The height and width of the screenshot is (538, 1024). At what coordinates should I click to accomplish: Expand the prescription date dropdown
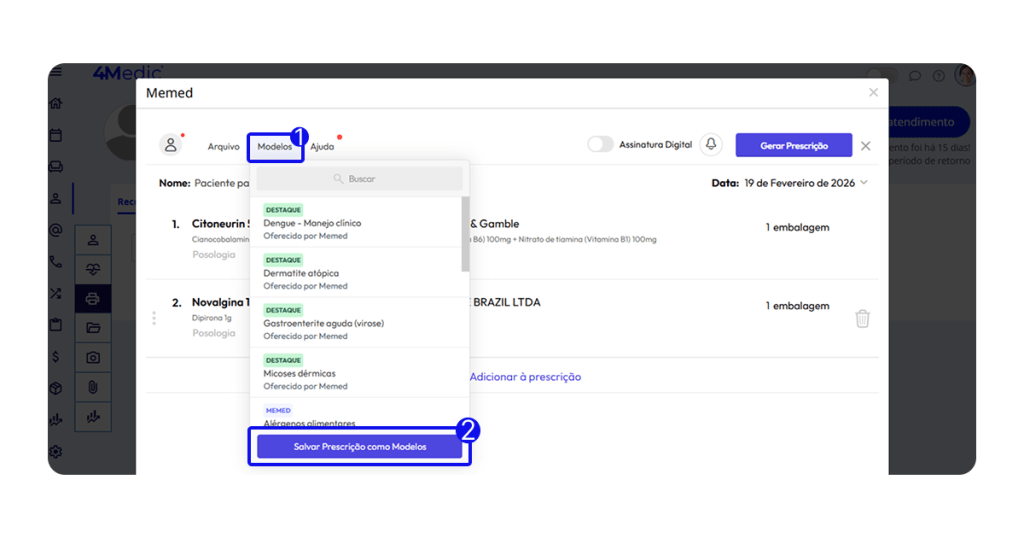click(x=864, y=183)
